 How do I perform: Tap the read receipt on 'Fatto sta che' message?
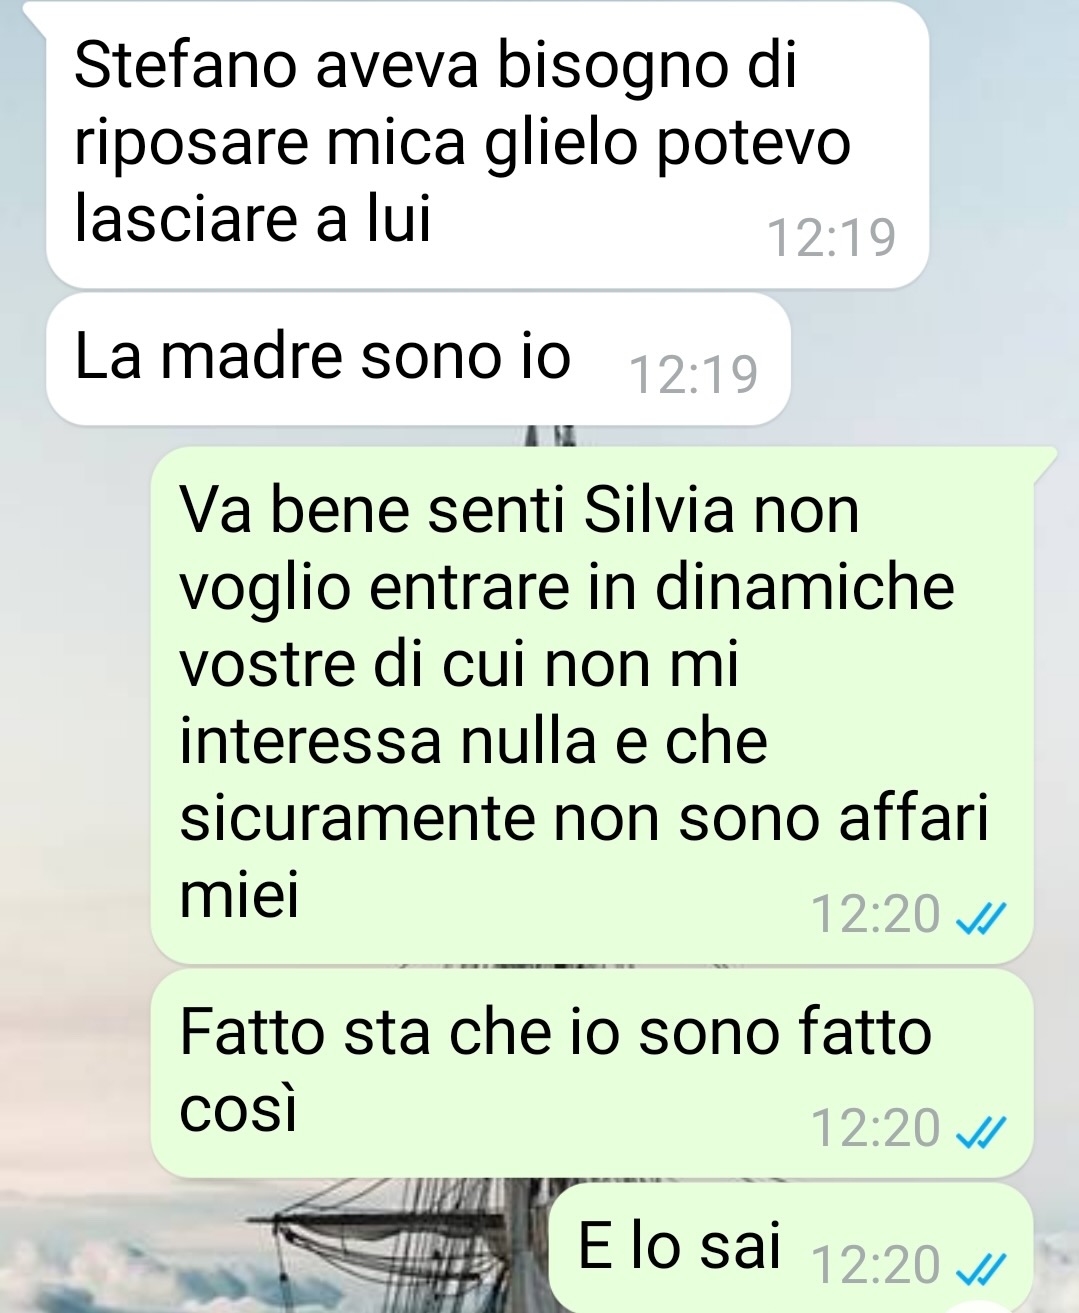tap(980, 1132)
